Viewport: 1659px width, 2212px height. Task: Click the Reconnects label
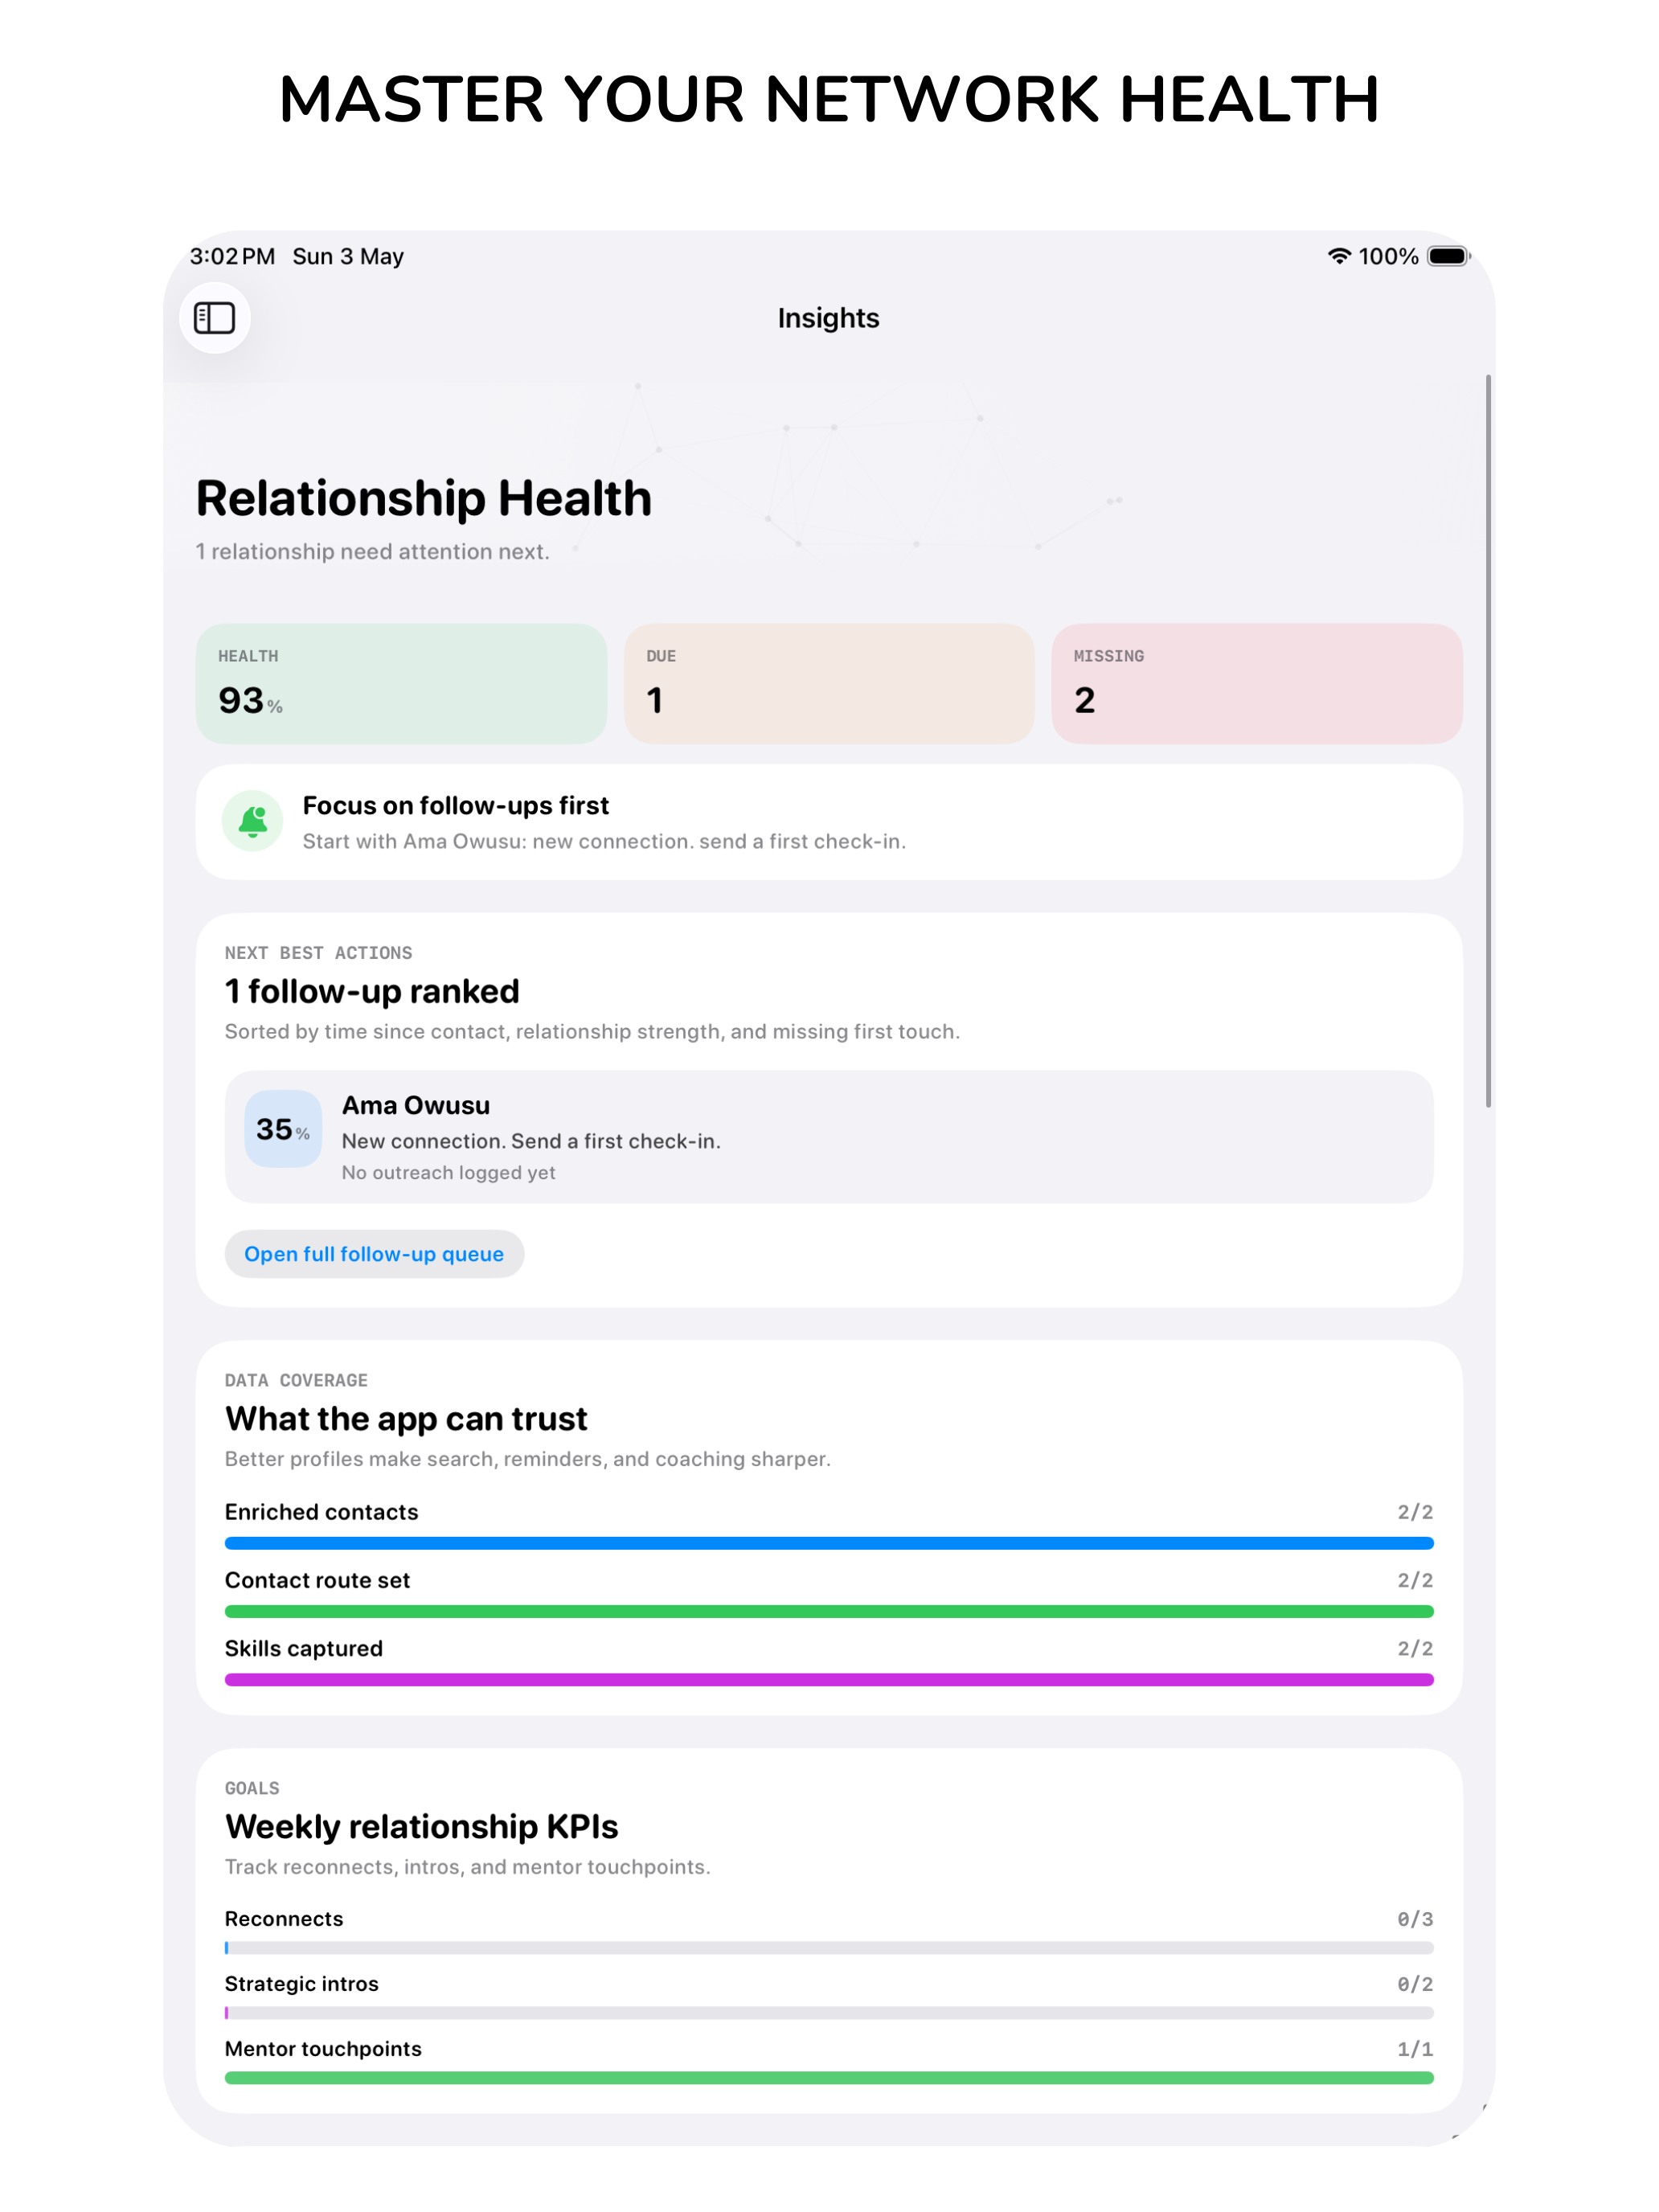click(x=284, y=1919)
